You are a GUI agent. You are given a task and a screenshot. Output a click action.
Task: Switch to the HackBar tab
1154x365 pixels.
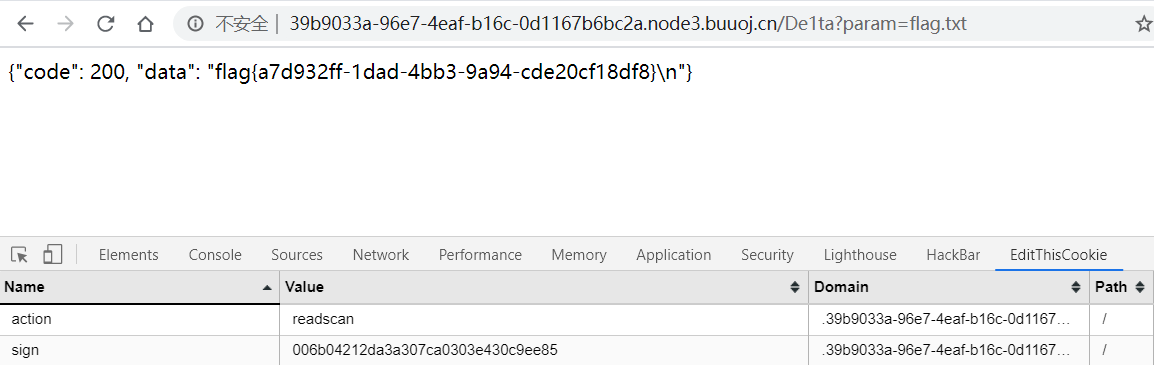tap(953, 255)
